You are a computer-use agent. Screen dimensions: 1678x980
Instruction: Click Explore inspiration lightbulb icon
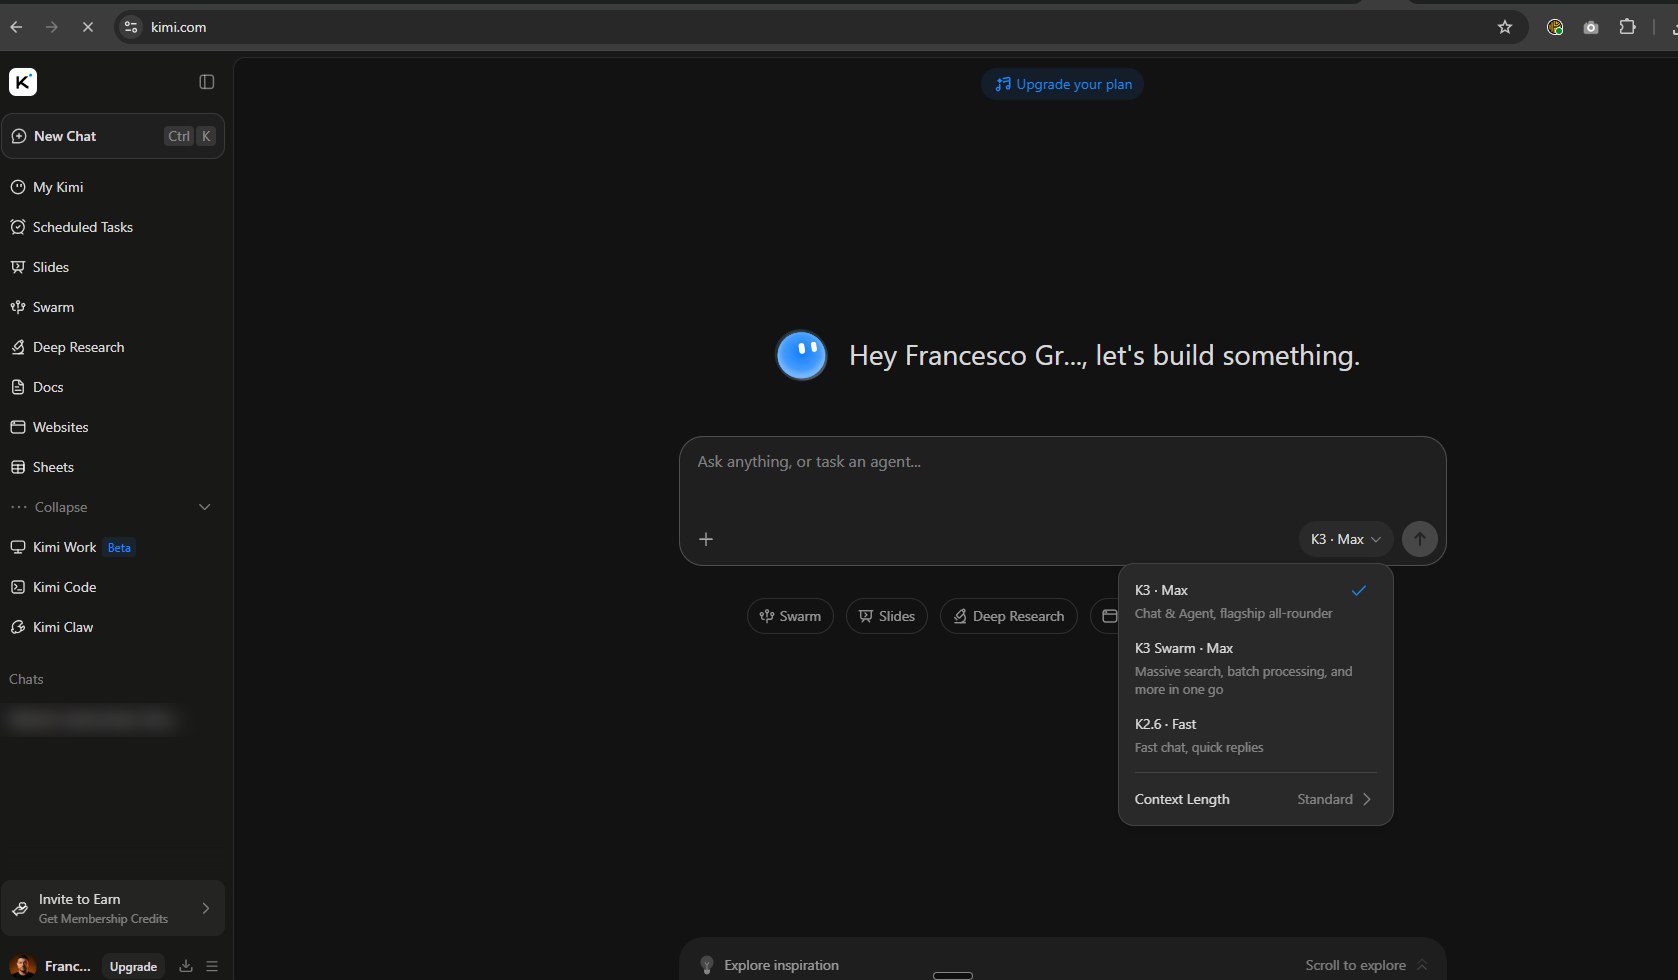pyautogui.click(x=707, y=965)
